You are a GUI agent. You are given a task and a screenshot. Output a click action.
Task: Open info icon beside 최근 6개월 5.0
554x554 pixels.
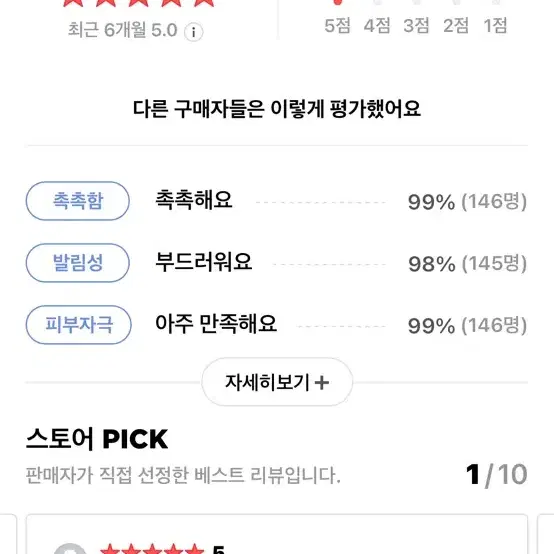(x=193, y=33)
